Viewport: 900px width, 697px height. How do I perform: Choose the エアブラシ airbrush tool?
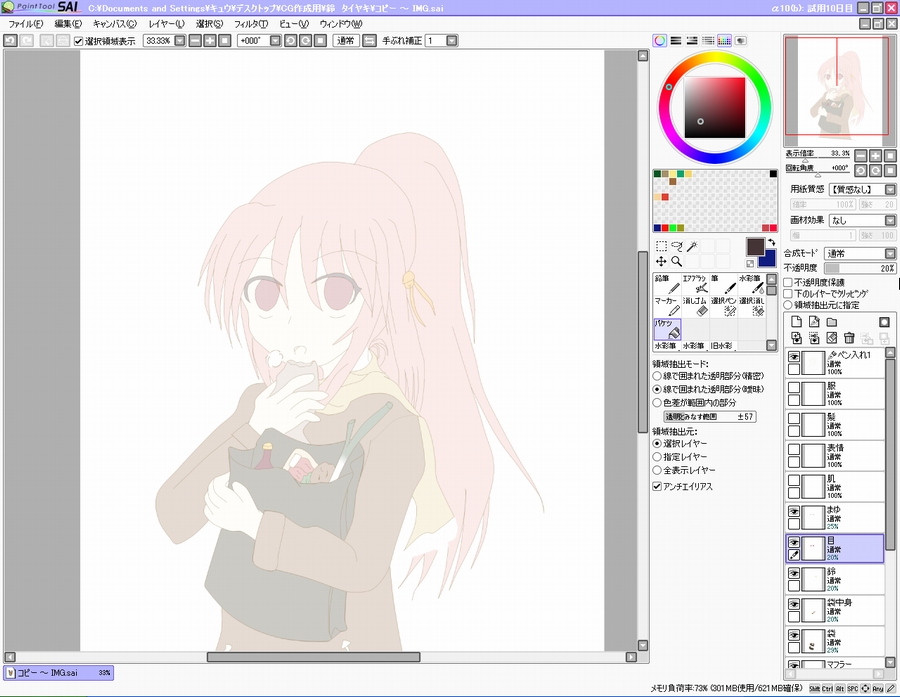pos(695,284)
